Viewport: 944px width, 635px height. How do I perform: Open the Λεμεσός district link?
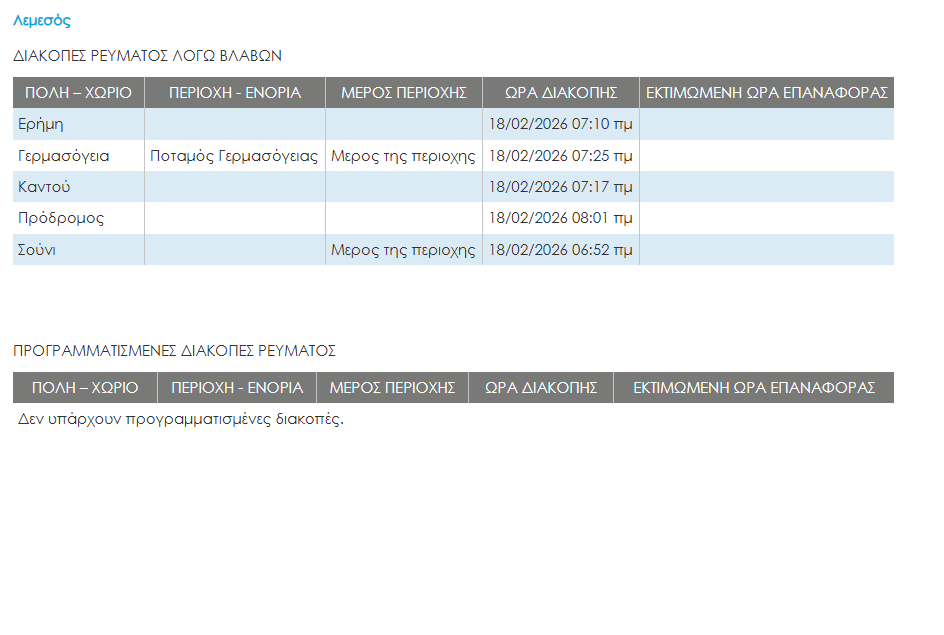coord(42,21)
